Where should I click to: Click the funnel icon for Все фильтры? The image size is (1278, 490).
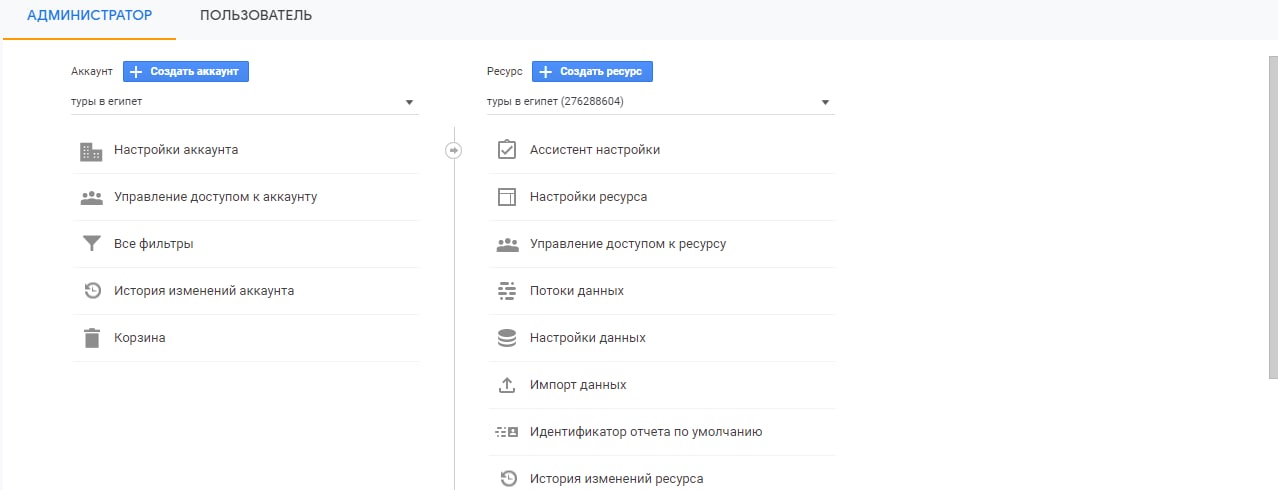pos(92,244)
